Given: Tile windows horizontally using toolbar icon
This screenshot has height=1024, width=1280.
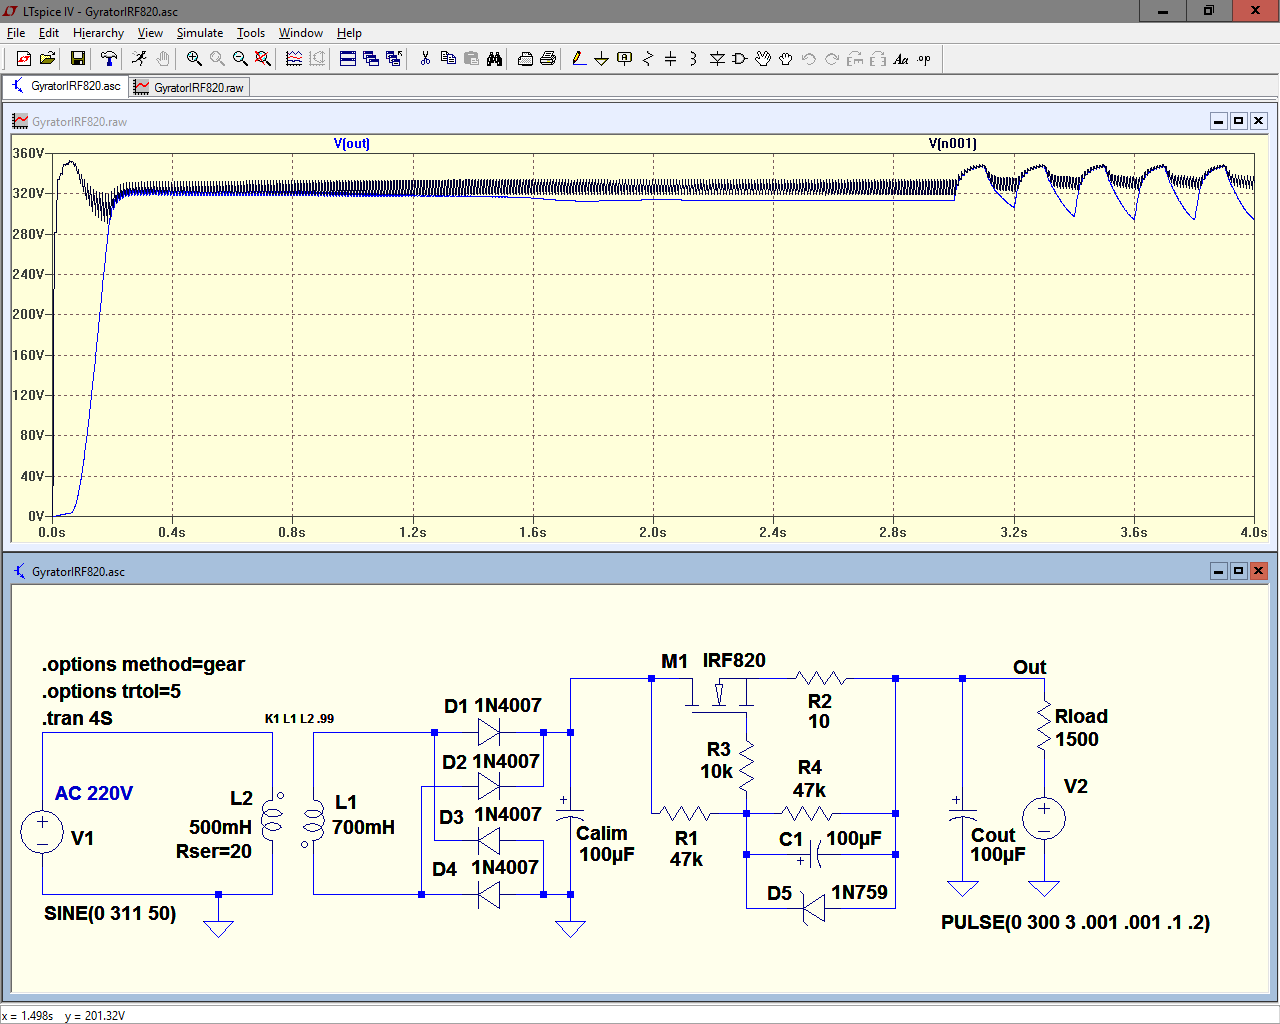Looking at the screenshot, I should click(347, 59).
